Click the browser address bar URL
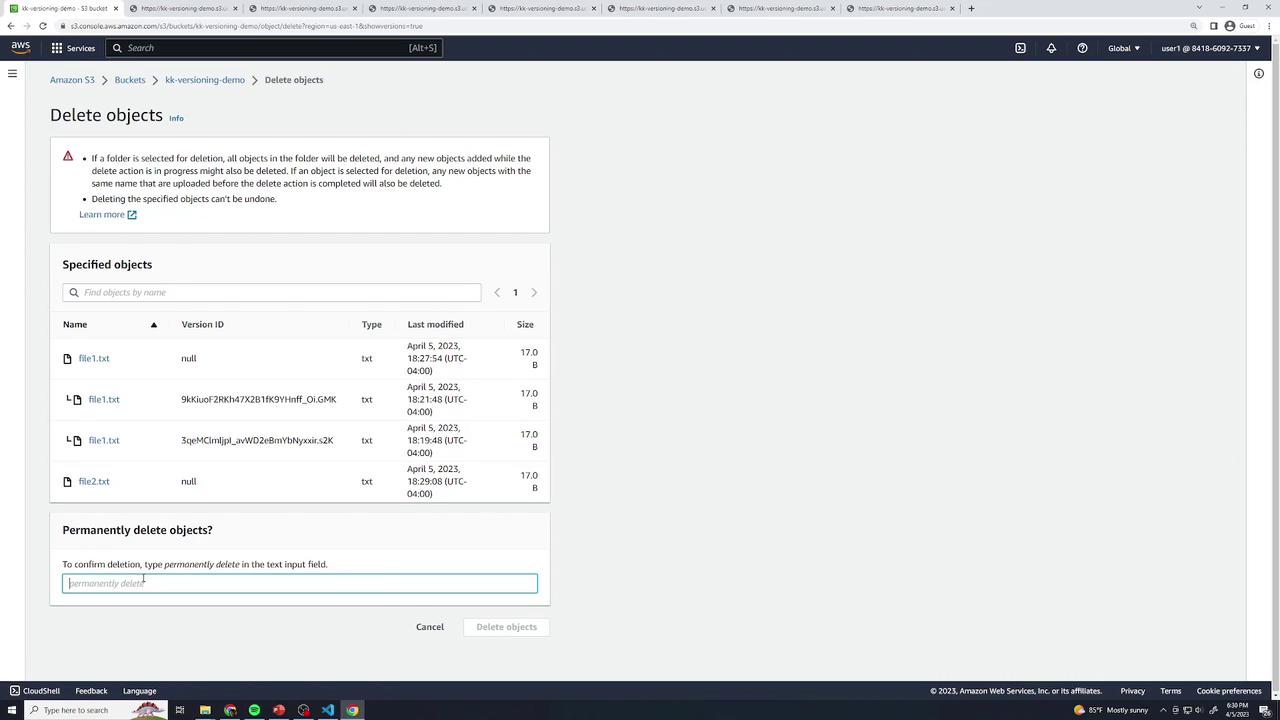Viewport: 1280px width, 720px height. [247, 26]
